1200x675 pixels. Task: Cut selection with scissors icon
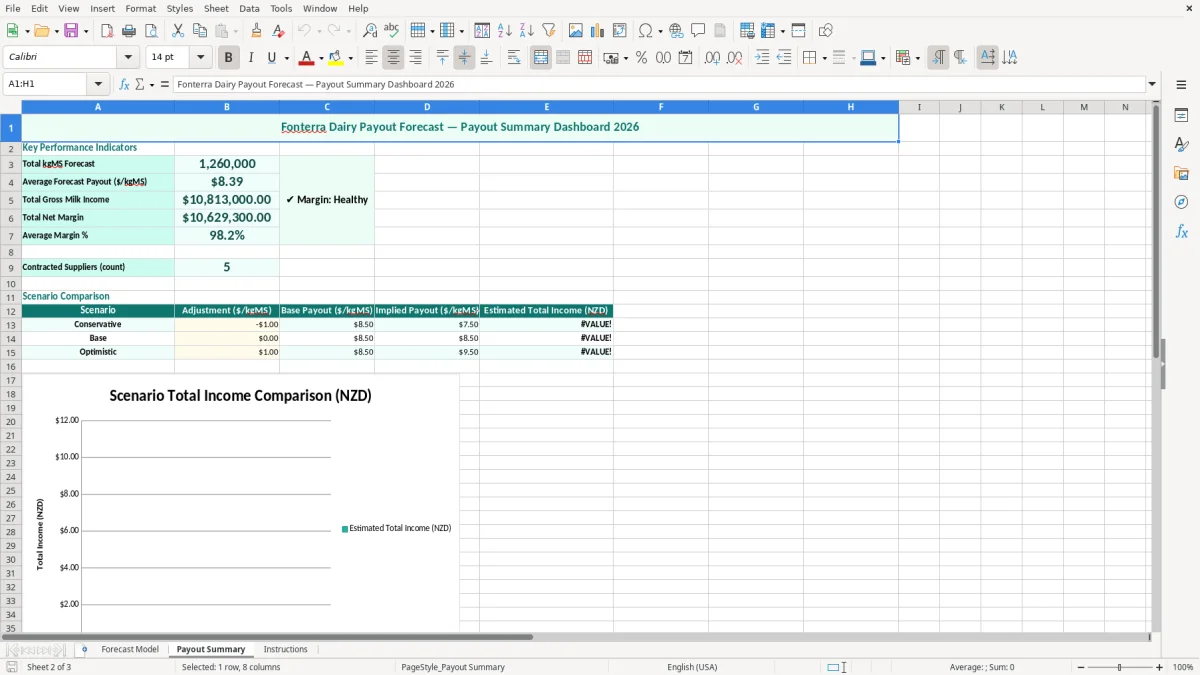pos(178,31)
